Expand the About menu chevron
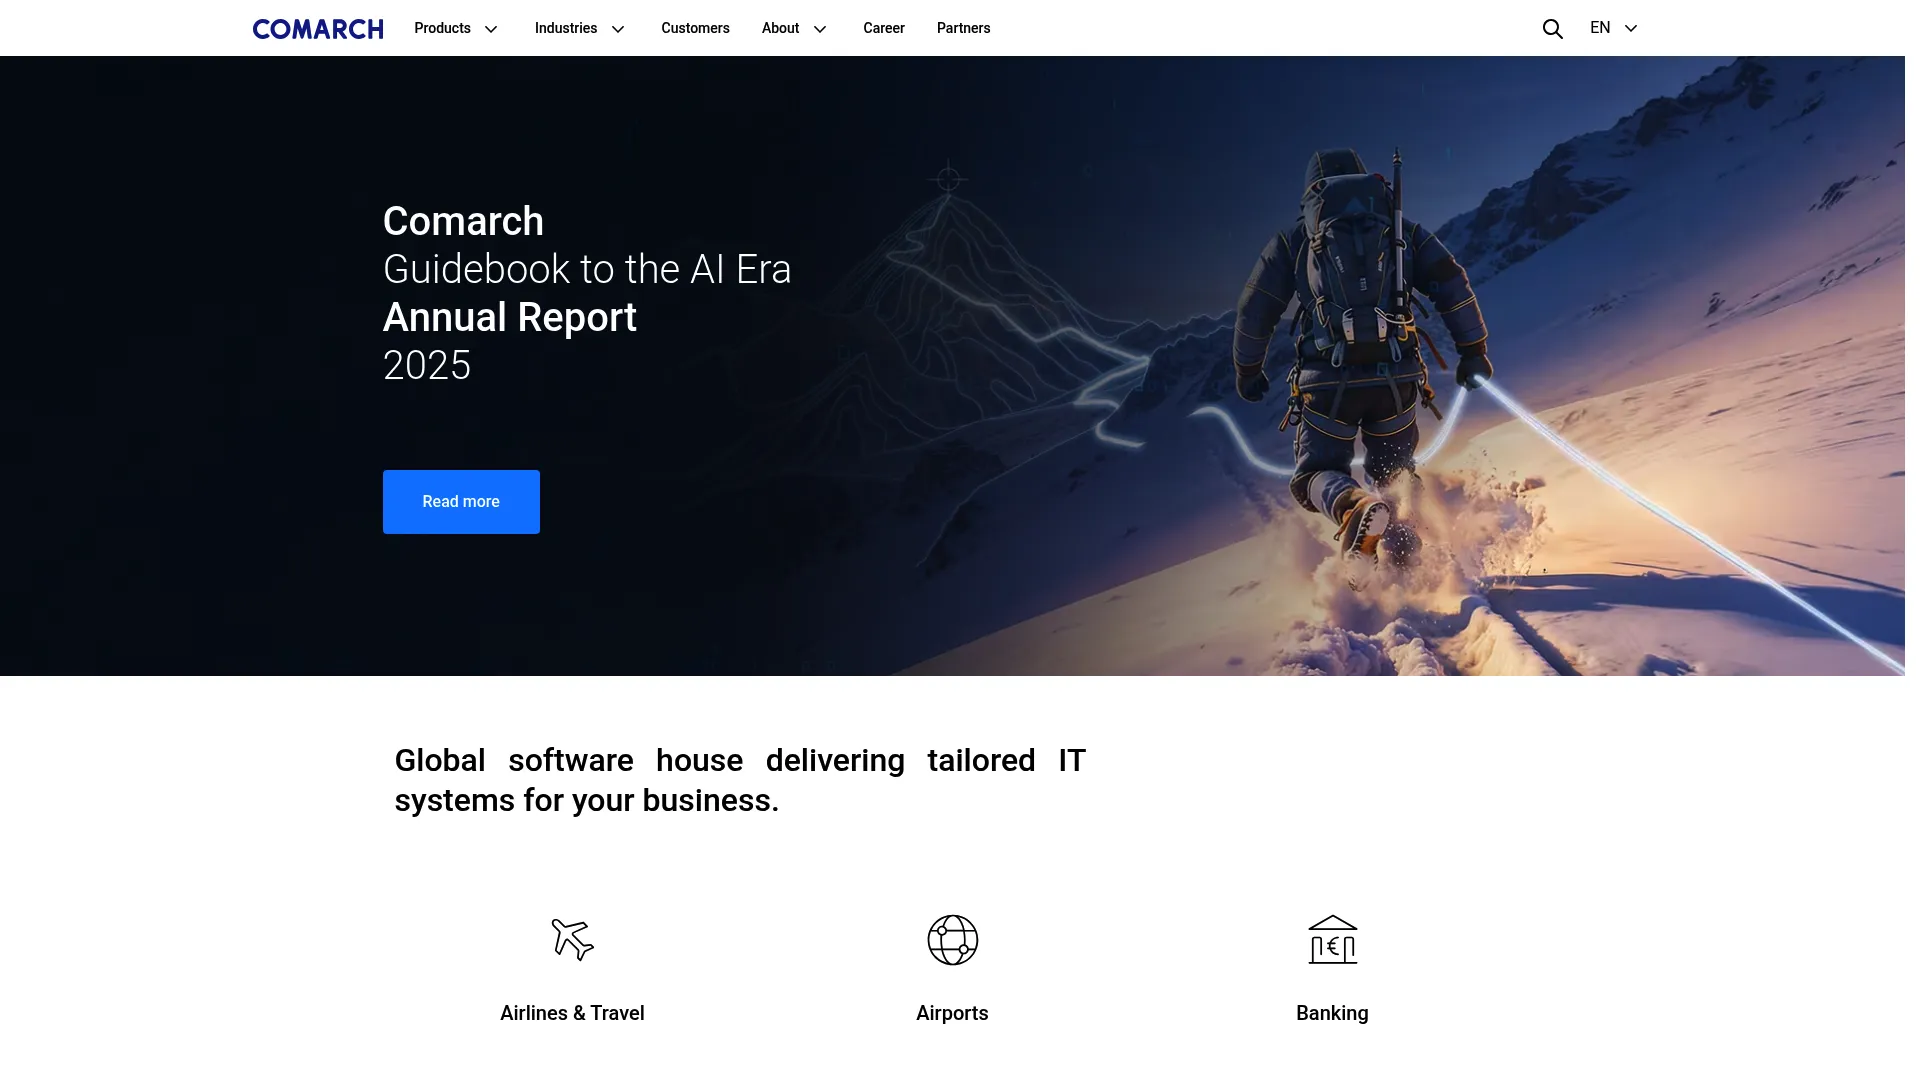The width and height of the screenshot is (1920, 1080). [x=820, y=29]
